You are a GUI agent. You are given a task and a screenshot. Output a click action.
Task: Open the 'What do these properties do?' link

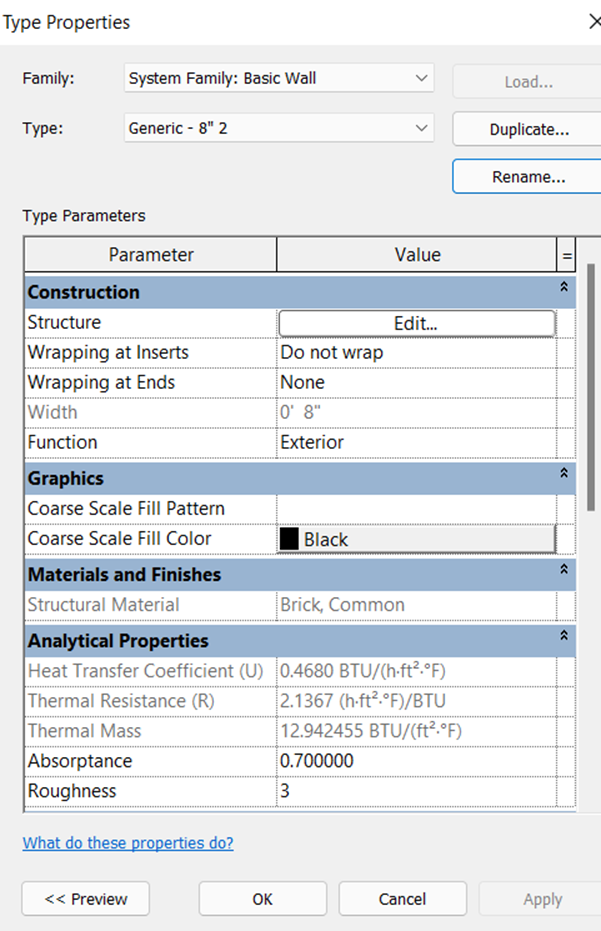tap(128, 843)
